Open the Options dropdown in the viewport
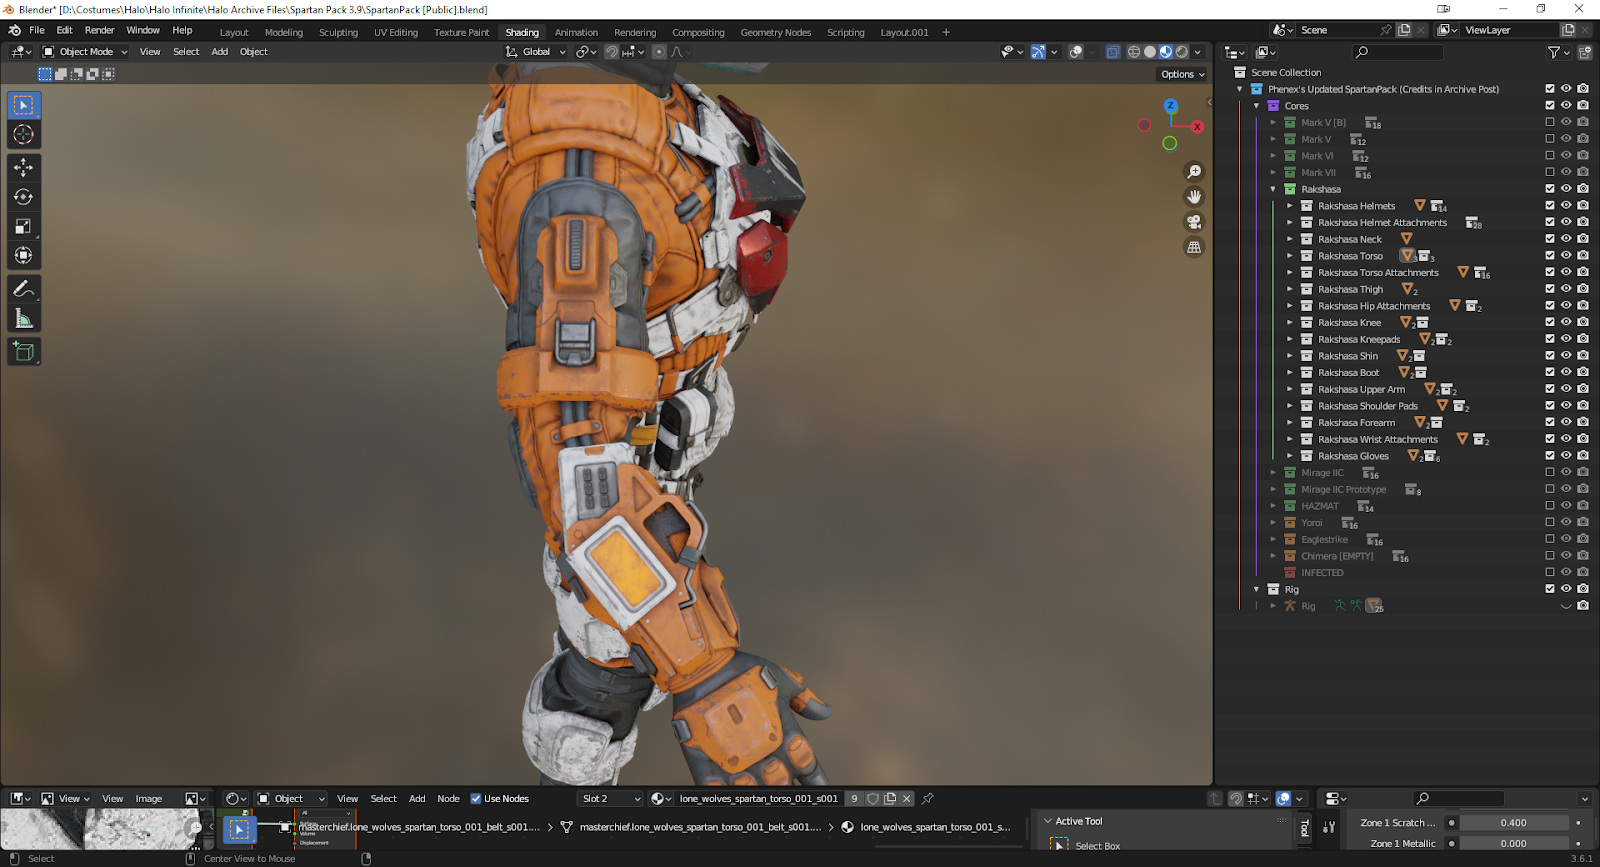Screen dimensions: 1600x867 (1183, 74)
